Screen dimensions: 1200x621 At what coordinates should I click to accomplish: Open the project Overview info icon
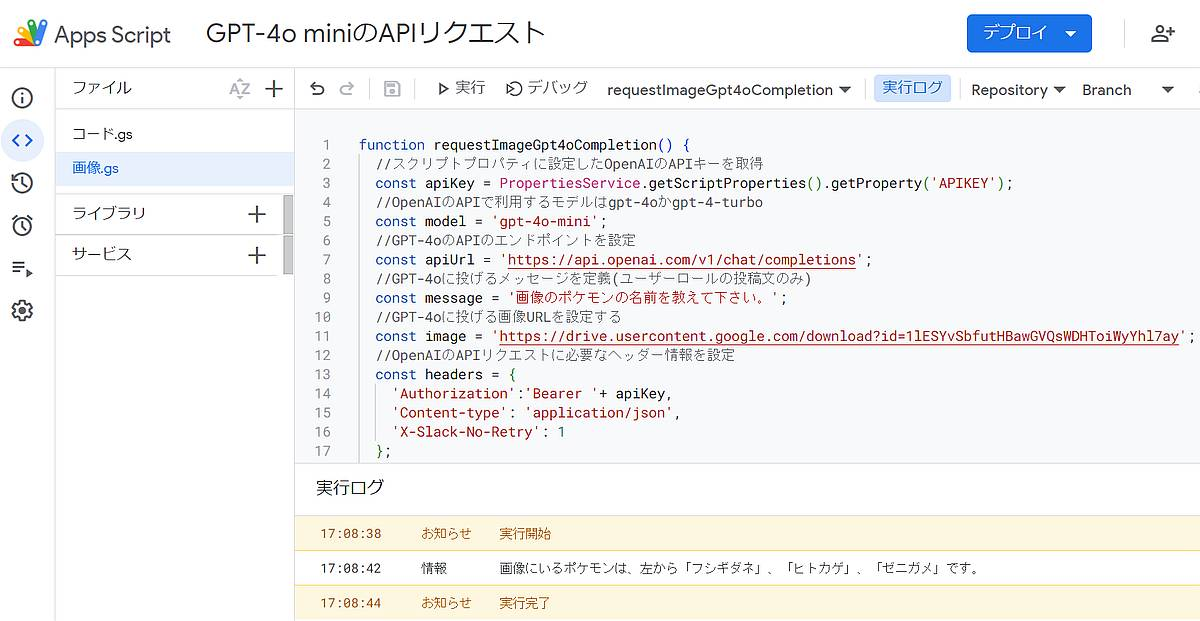click(22, 98)
